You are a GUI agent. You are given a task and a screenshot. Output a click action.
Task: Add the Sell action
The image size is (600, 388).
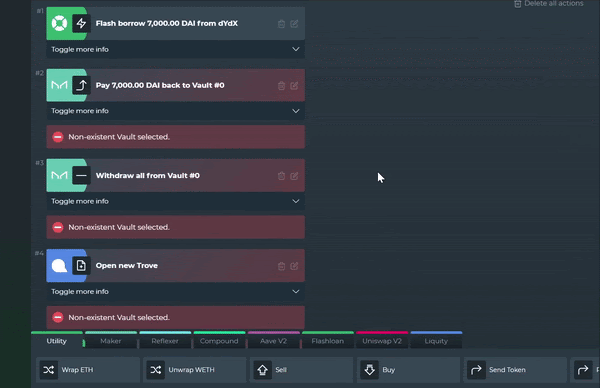(302, 370)
